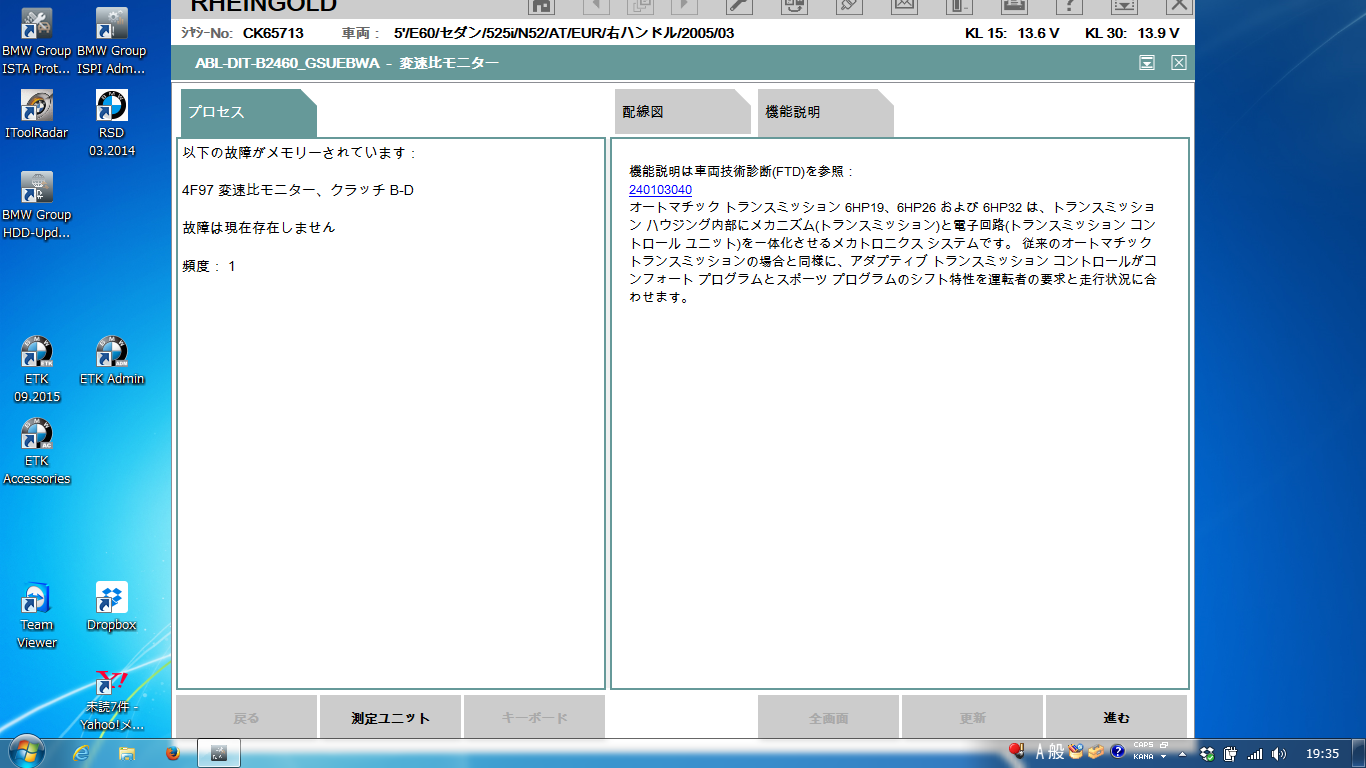Screen dimensions: 1366x768
Task: Open the network signal tray icon
Action: 1255,754
